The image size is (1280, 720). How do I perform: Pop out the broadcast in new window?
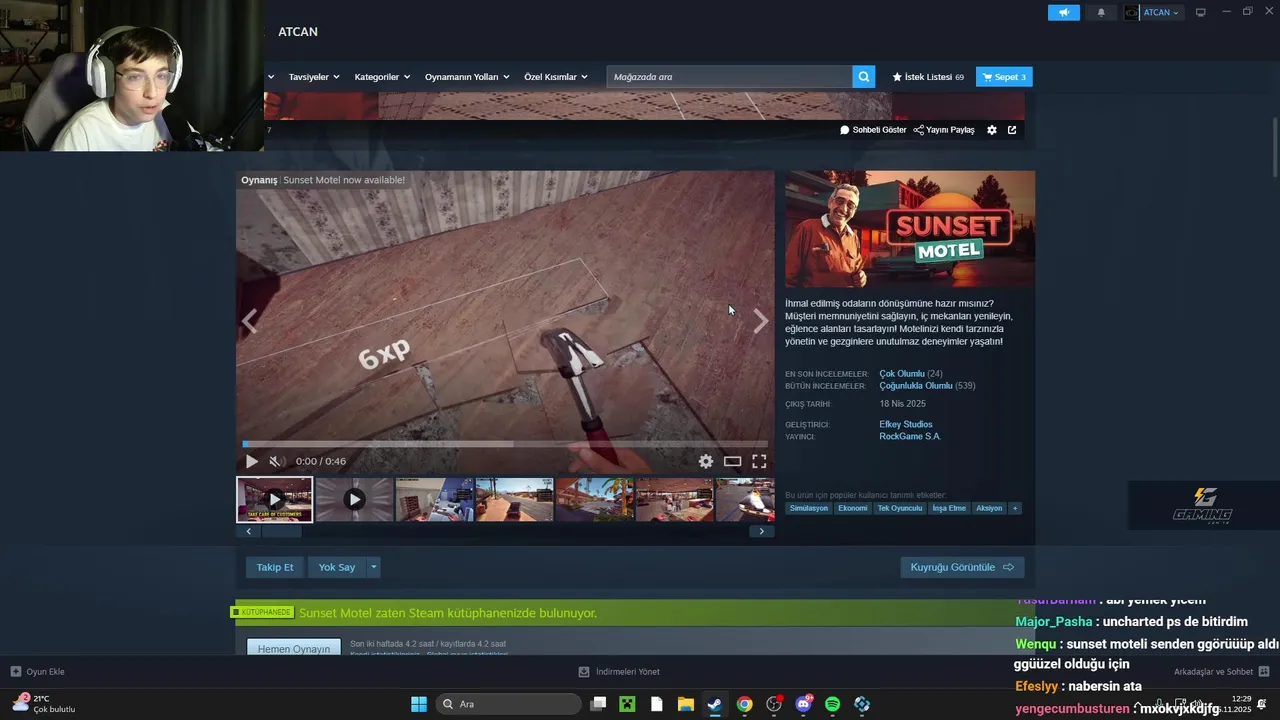1012,130
